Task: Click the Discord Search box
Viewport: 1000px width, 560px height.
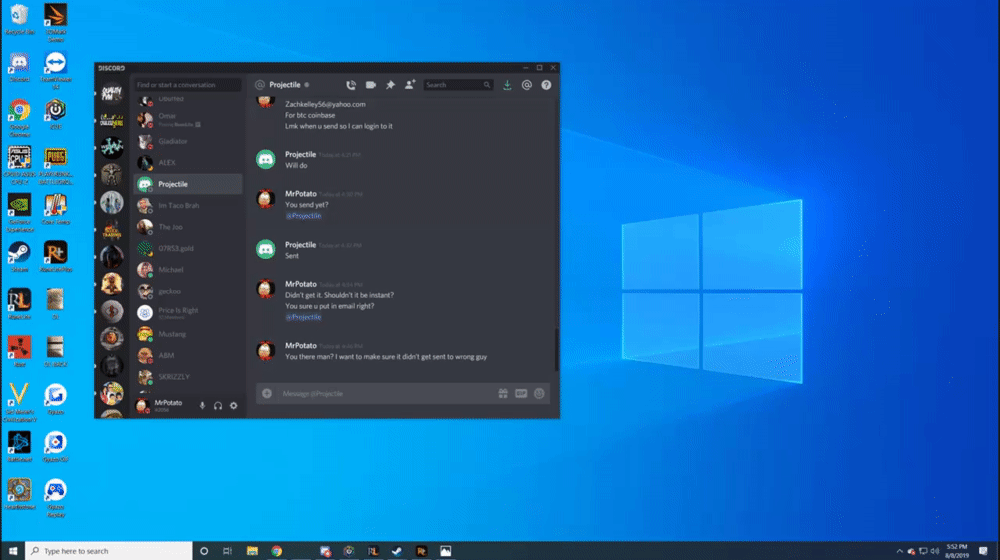Action: [x=458, y=85]
